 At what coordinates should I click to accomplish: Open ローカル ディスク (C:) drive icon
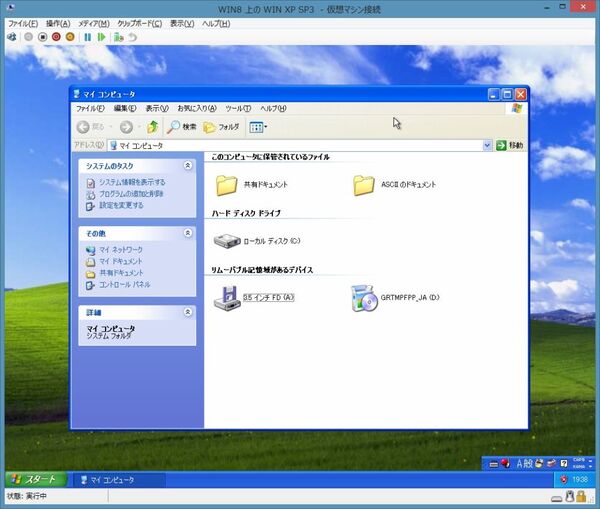click(227, 241)
